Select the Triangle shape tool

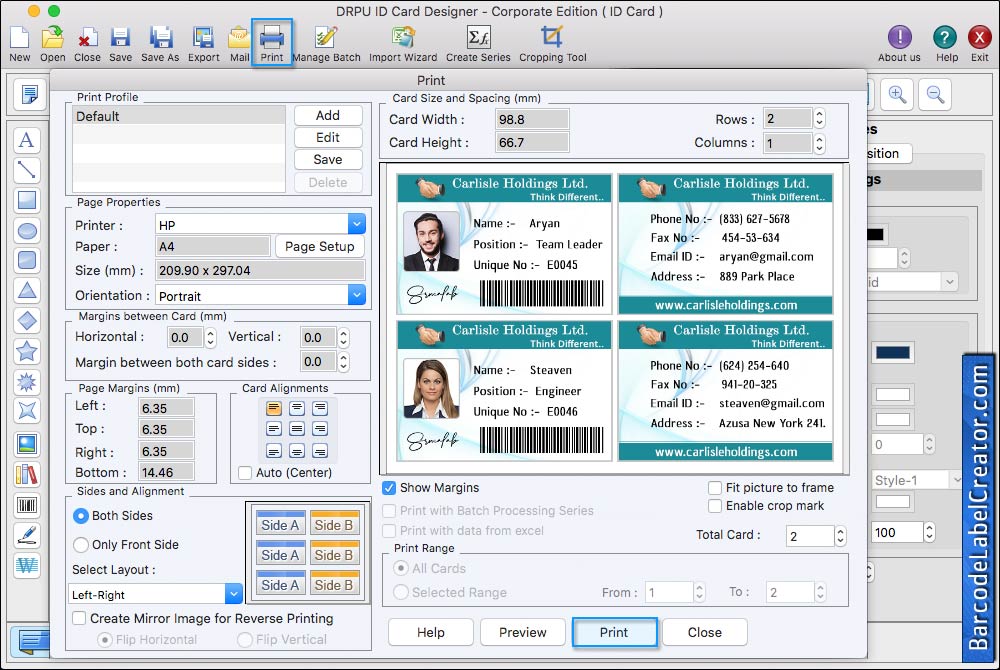click(x=27, y=290)
